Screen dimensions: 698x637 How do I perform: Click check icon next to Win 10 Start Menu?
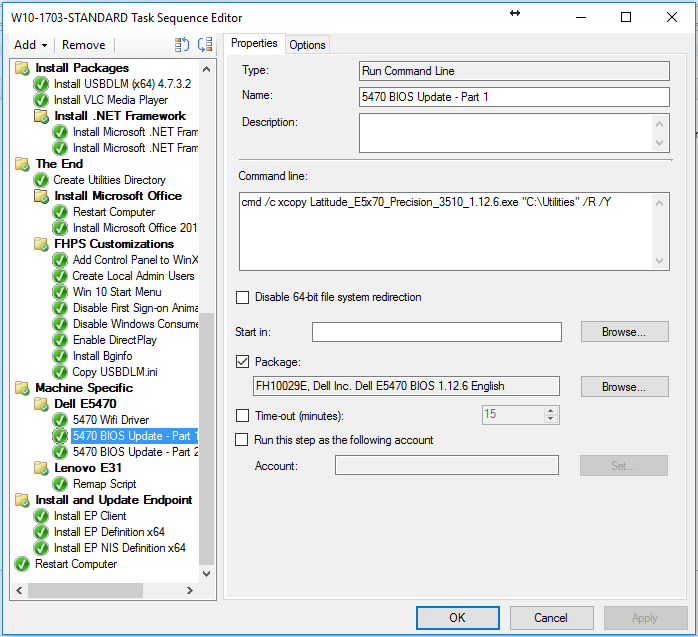tap(60, 292)
